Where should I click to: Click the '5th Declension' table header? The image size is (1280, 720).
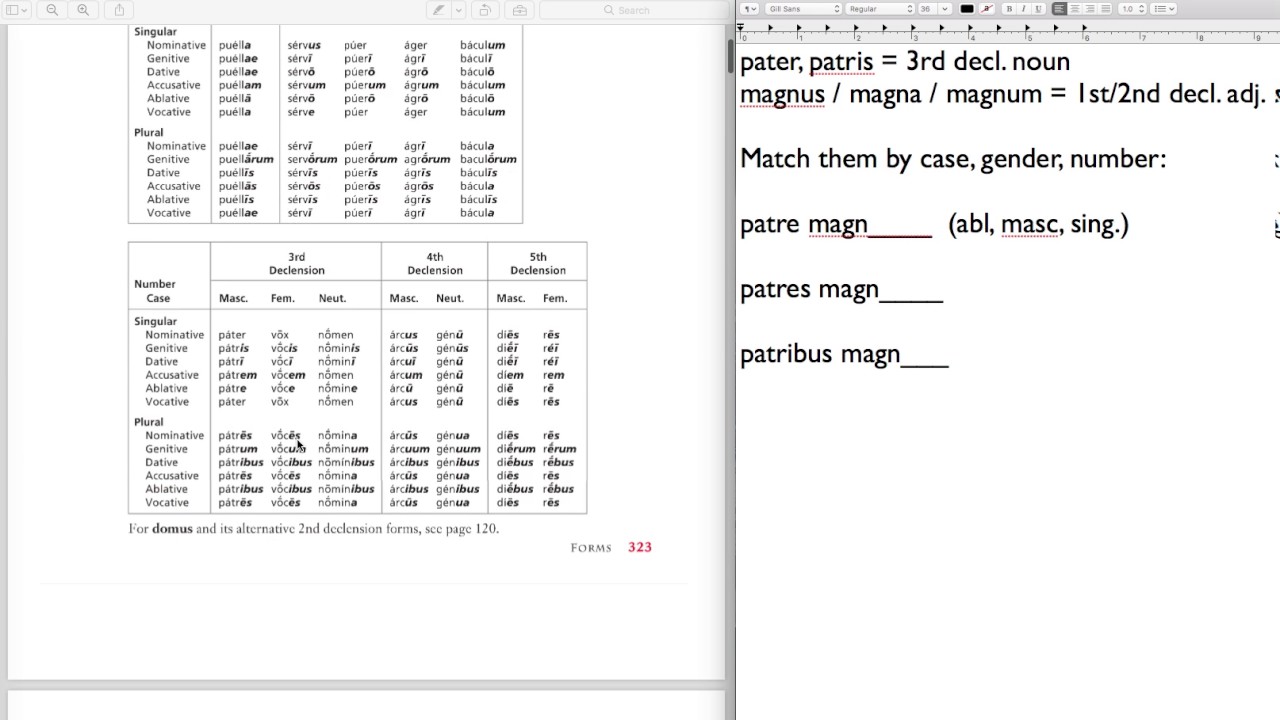click(538, 264)
